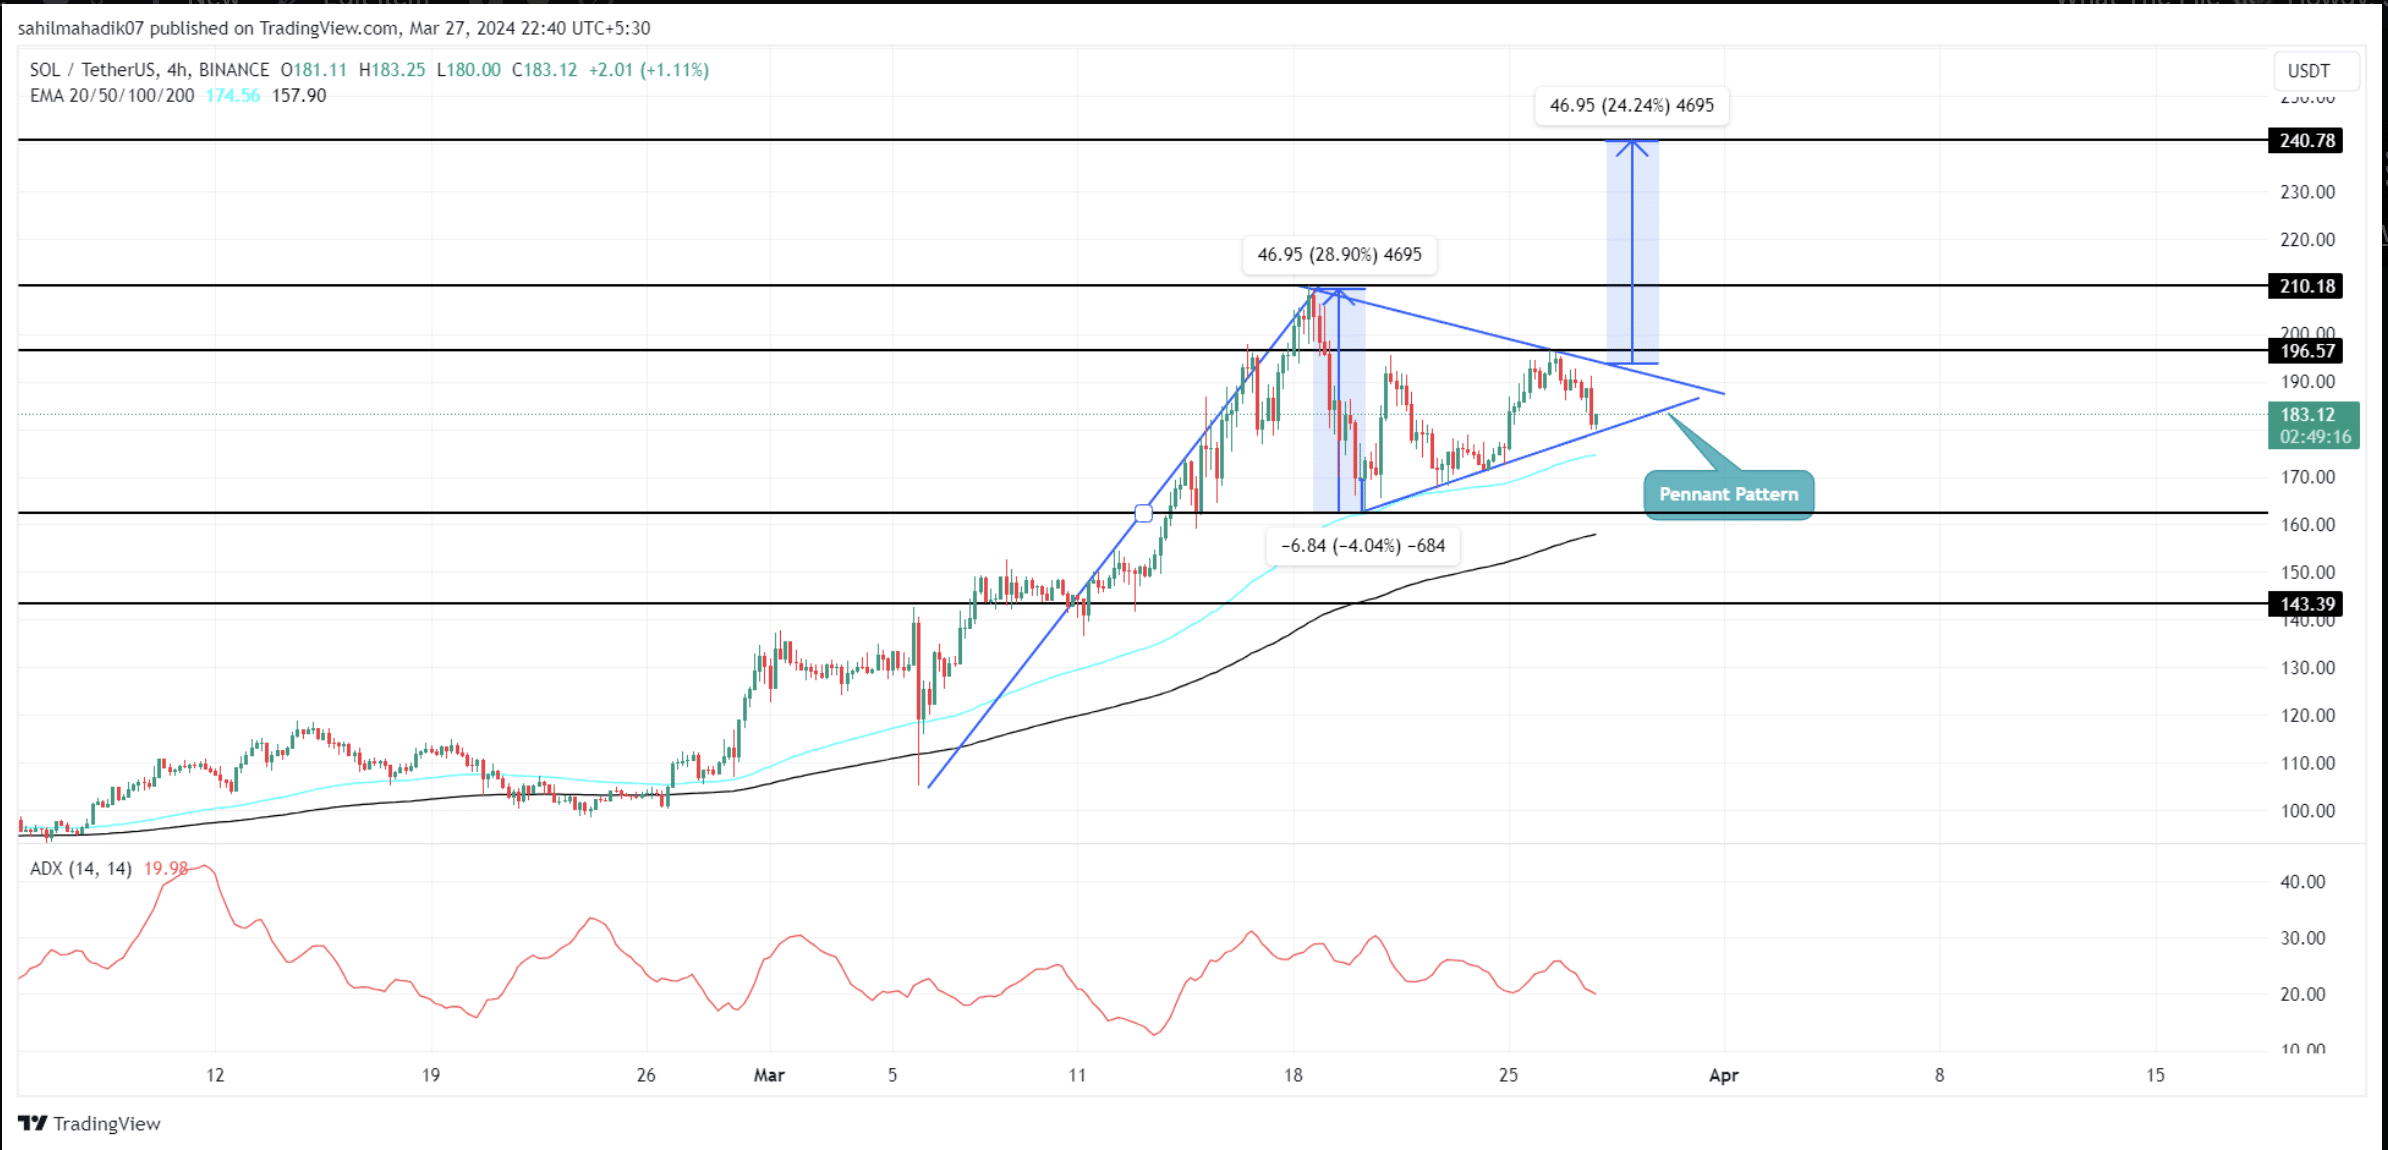Click the EMA value 174.56
Viewport: 2388px width, 1150px height.
pyautogui.click(x=232, y=96)
